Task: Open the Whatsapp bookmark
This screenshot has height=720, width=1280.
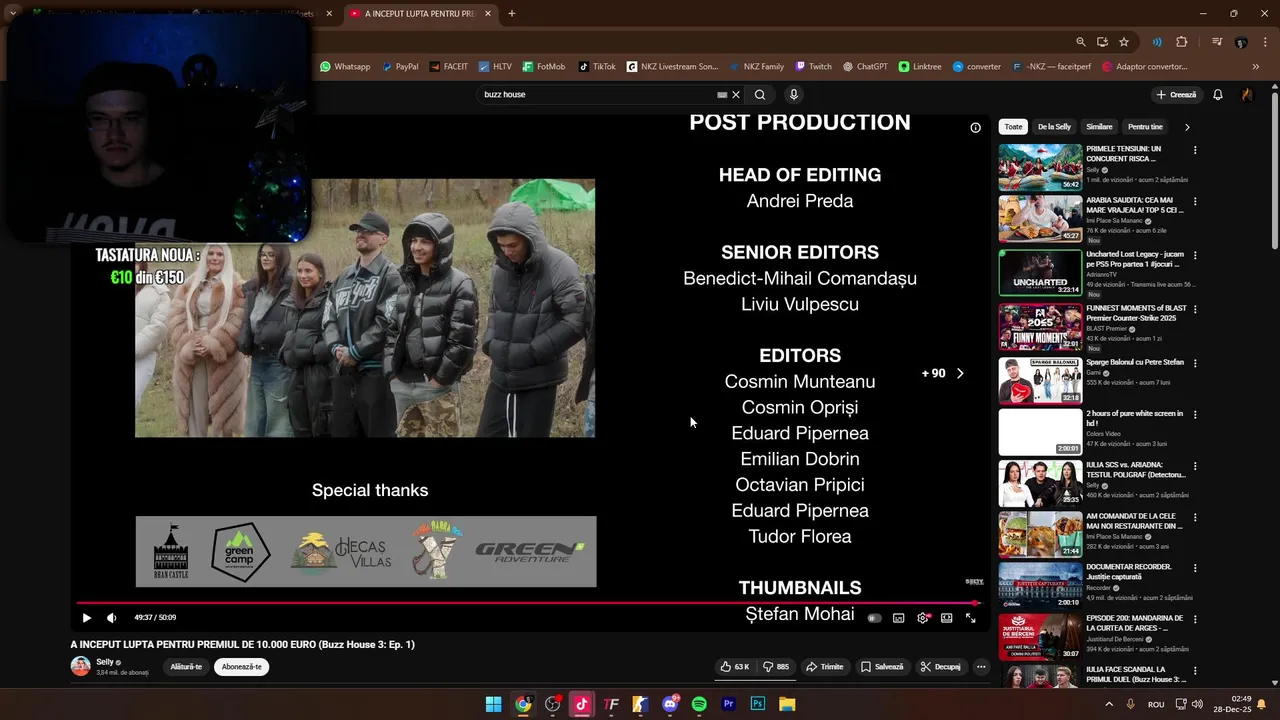Action: point(345,67)
